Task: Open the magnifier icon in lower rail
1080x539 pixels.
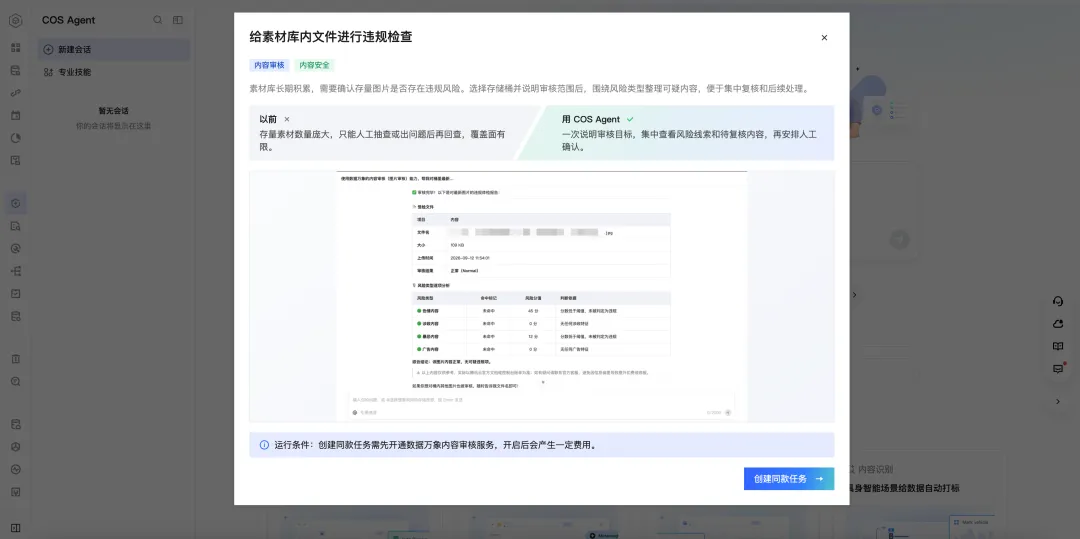Action: point(15,381)
